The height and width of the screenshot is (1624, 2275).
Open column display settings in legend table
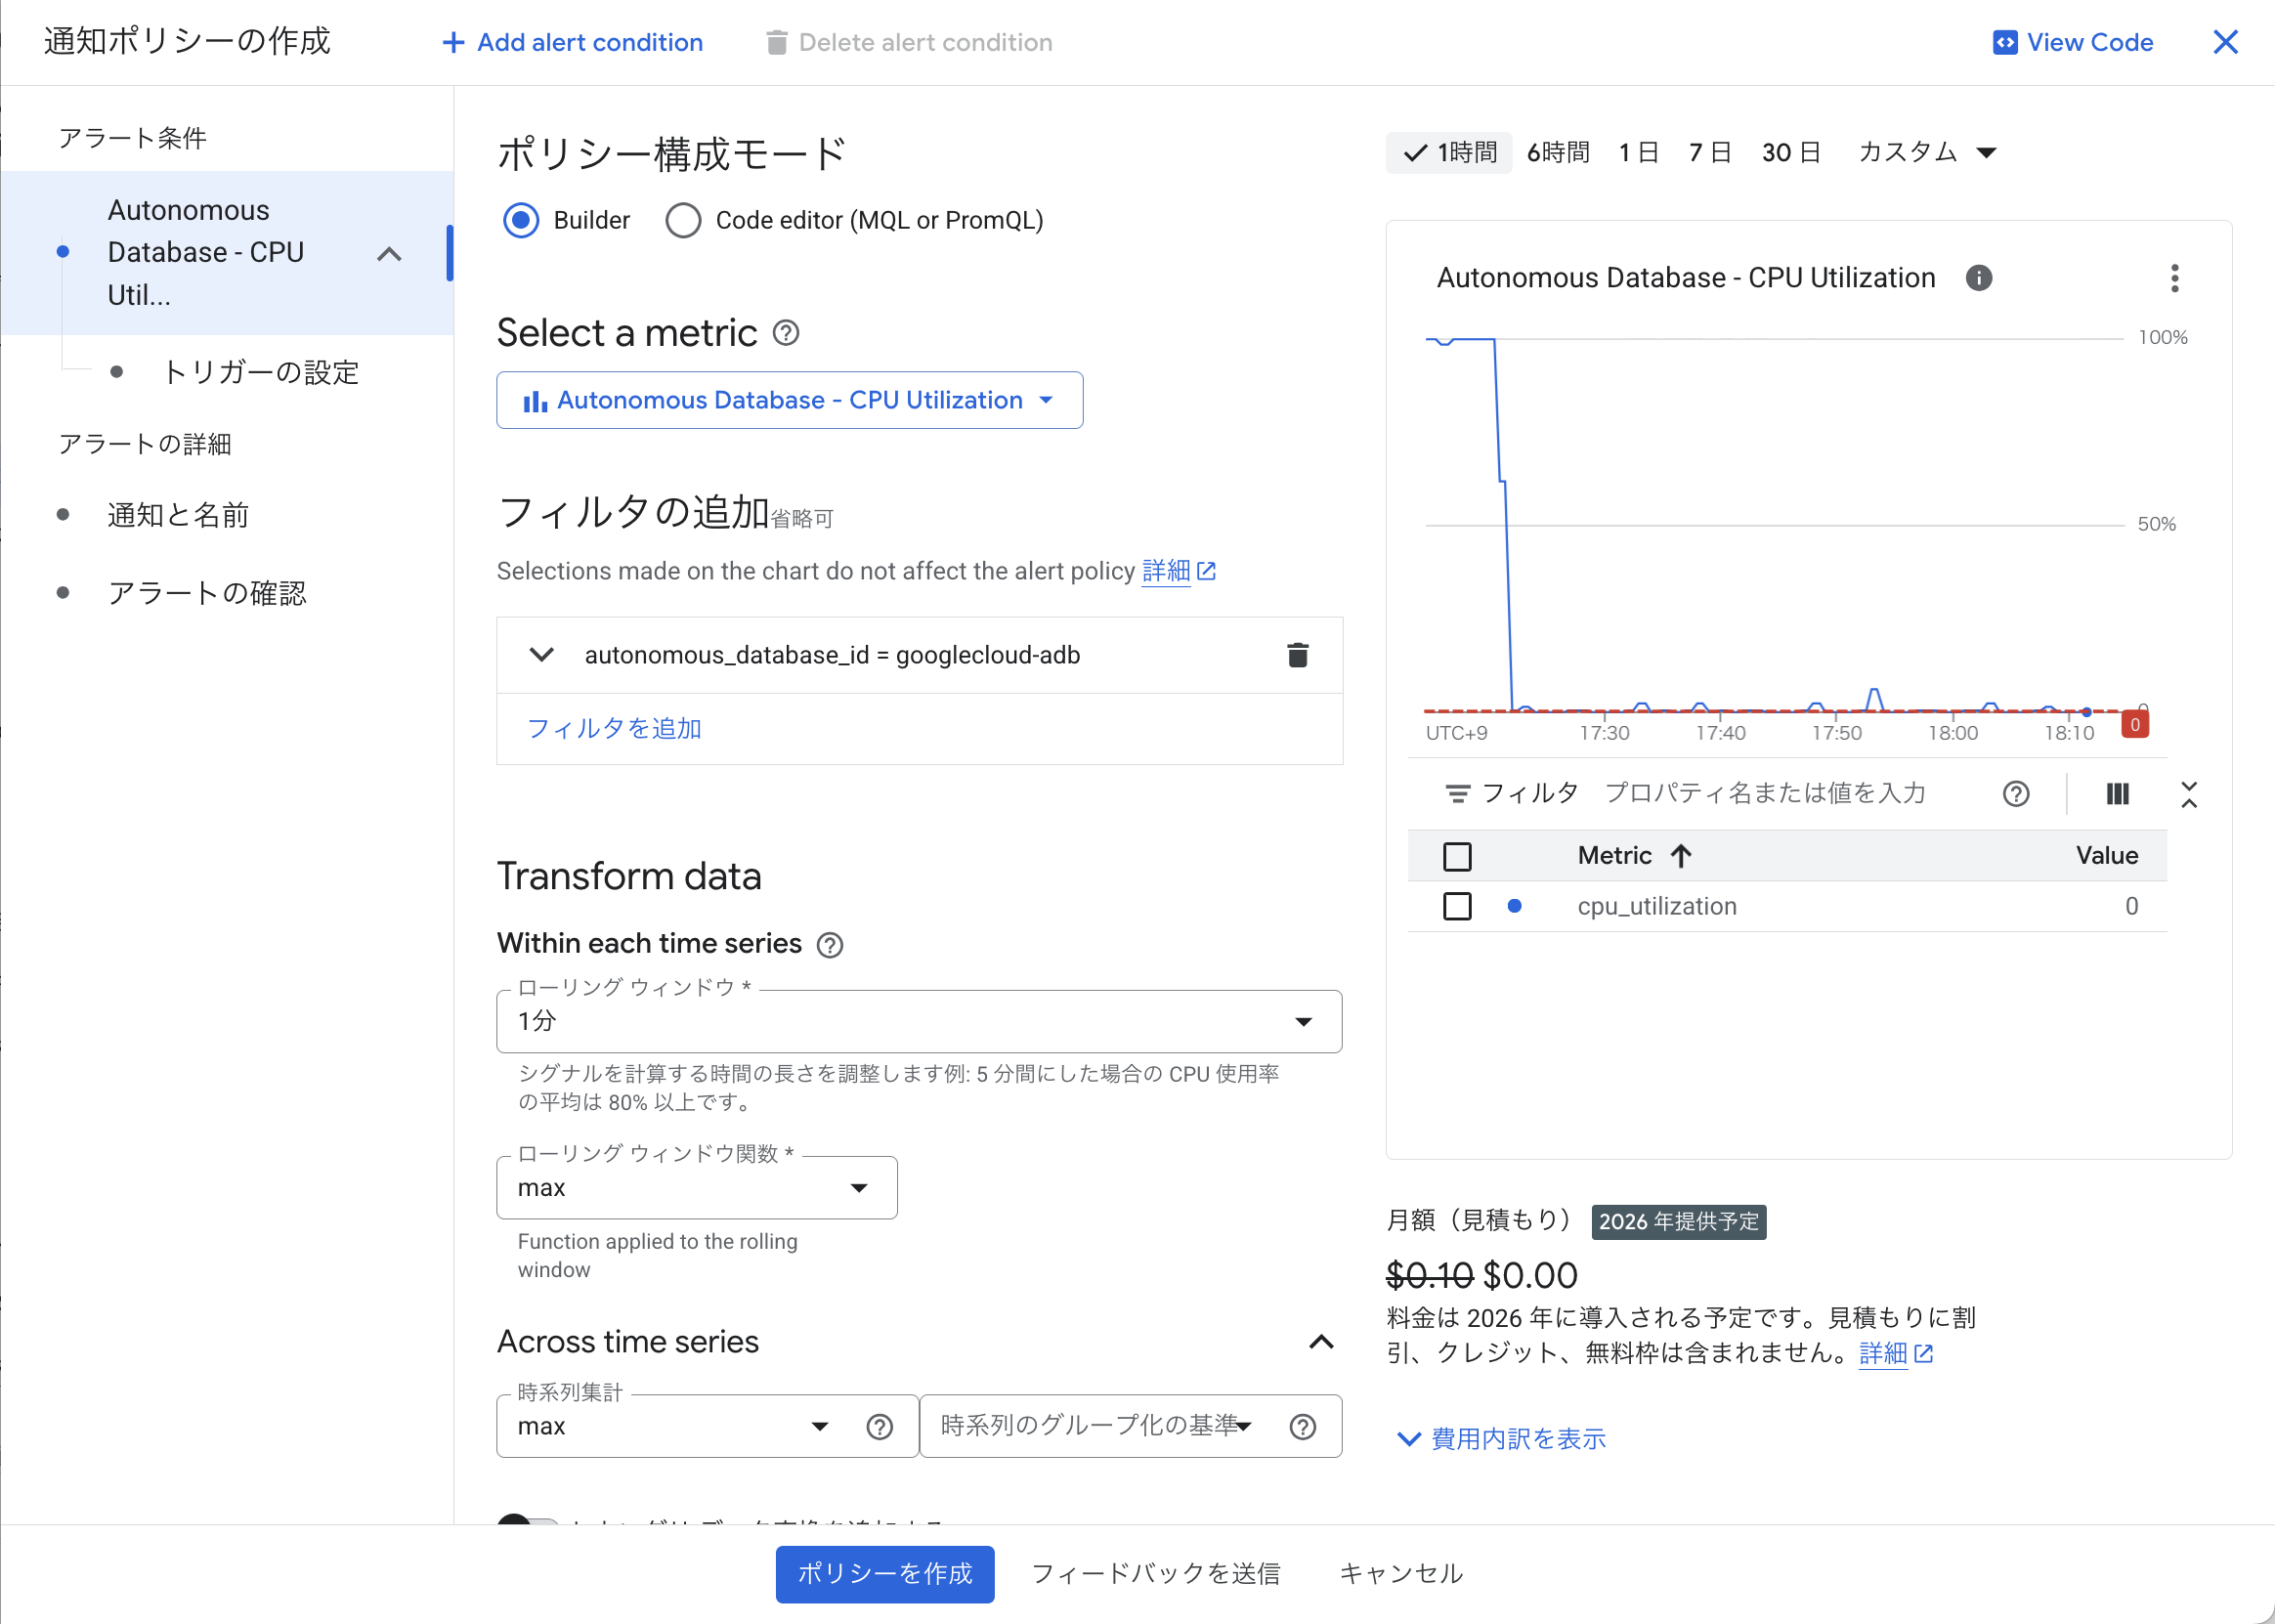click(x=2117, y=793)
